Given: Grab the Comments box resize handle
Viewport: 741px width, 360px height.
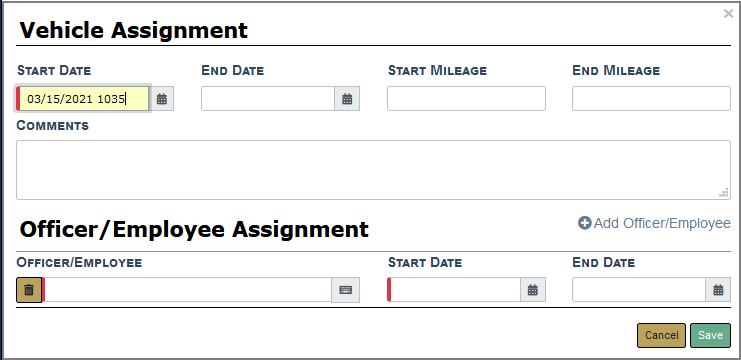Looking at the screenshot, I should tap(724, 193).
